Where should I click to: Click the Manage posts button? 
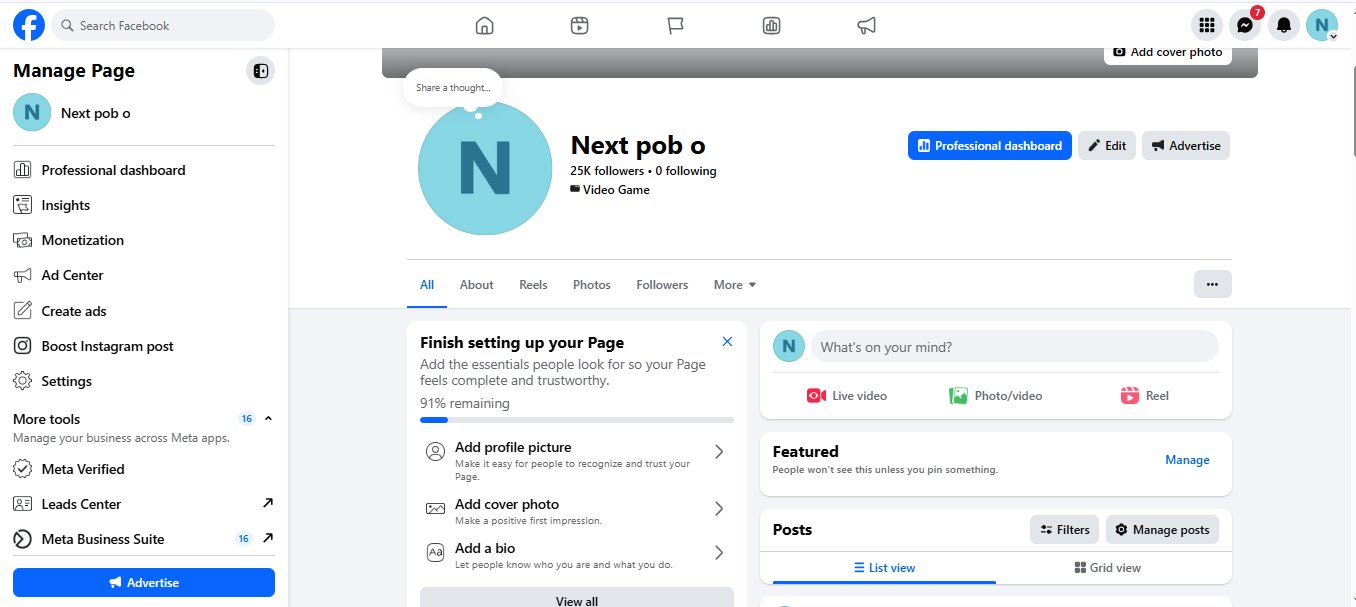tap(1162, 530)
